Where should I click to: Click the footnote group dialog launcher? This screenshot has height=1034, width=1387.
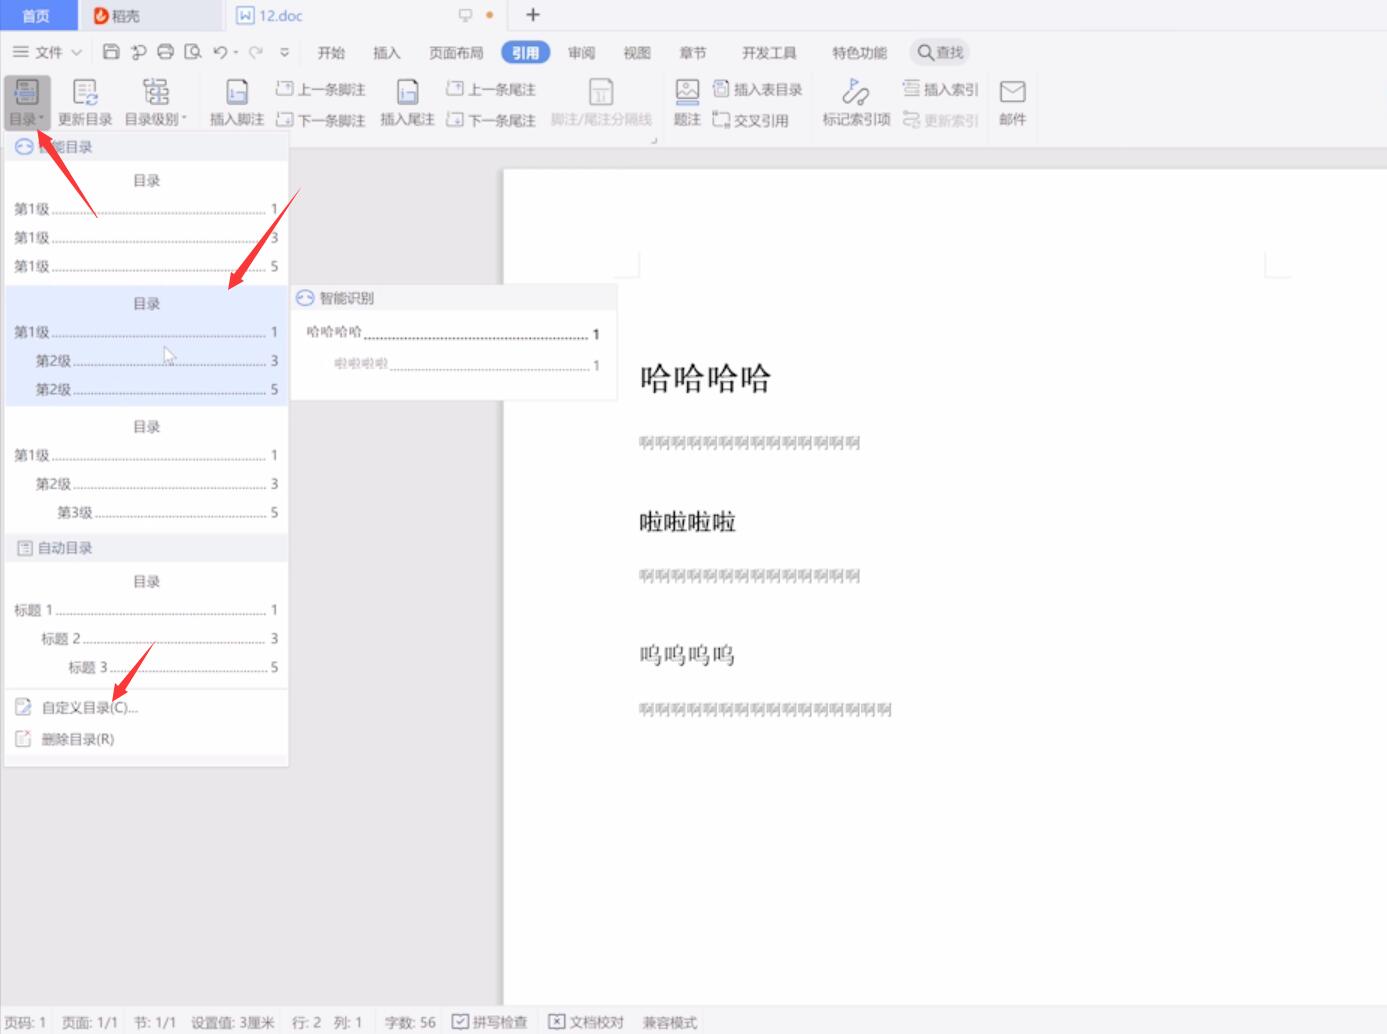(x=654, y=141)
